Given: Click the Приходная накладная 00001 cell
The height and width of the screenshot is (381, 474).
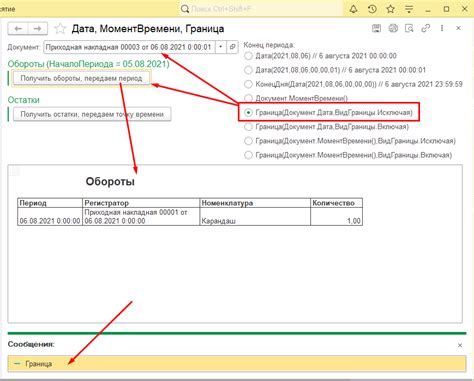Looking at the screenshot, I should (141, 217).
